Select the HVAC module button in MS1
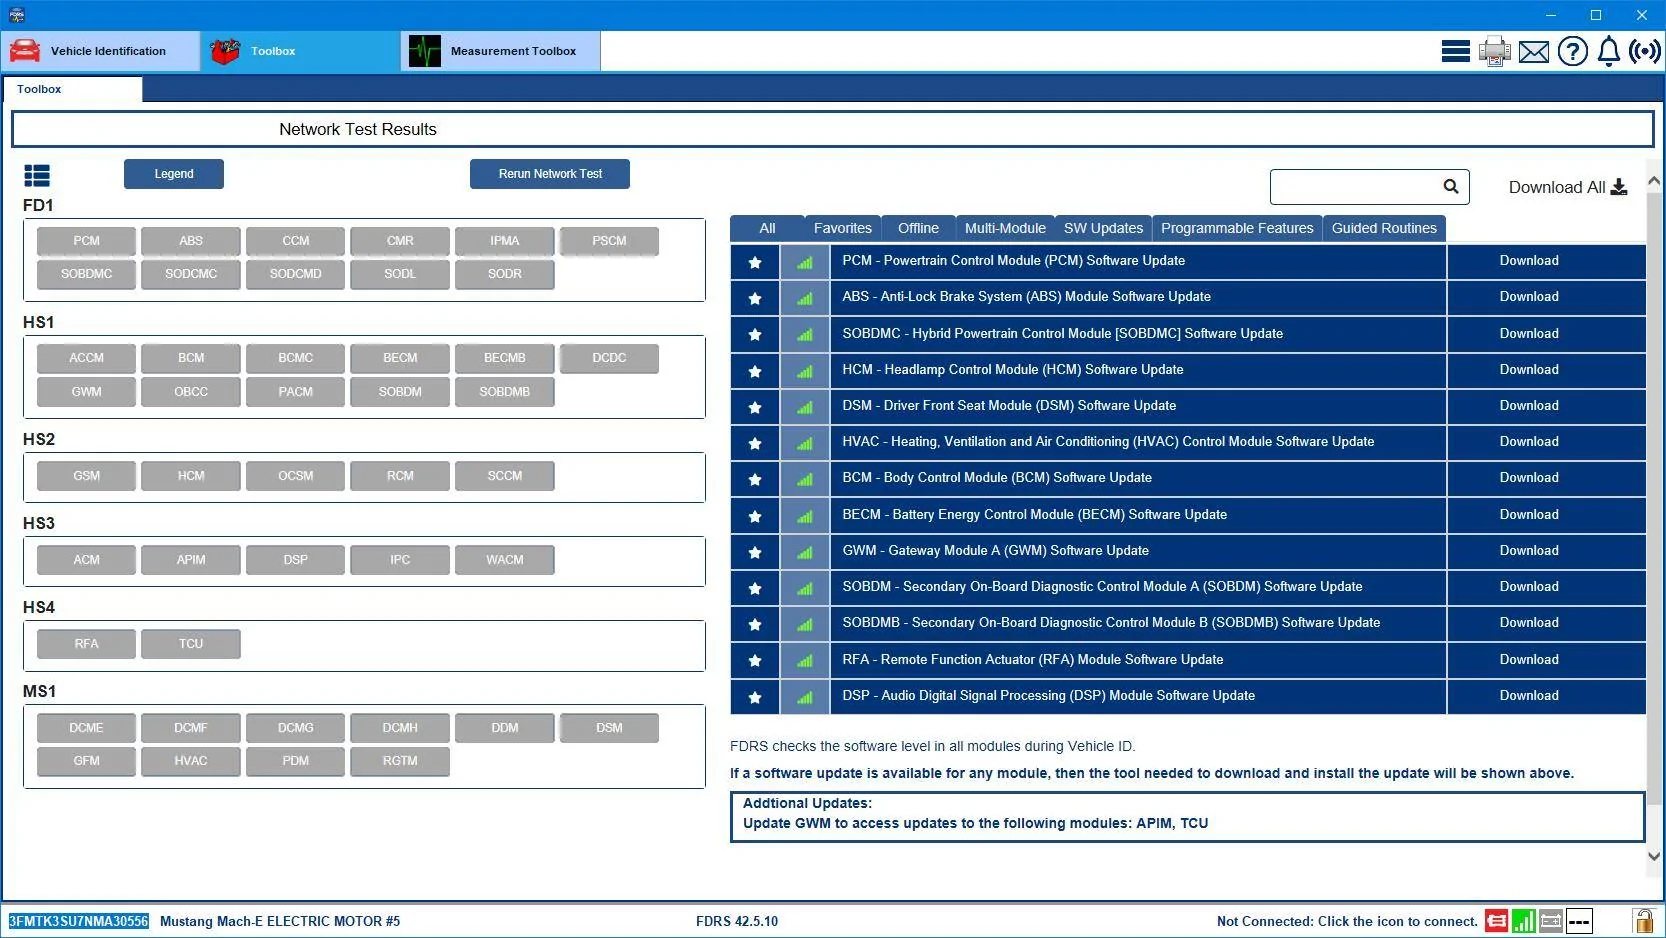Screen dimensions: 1666x938 (191, 761)
